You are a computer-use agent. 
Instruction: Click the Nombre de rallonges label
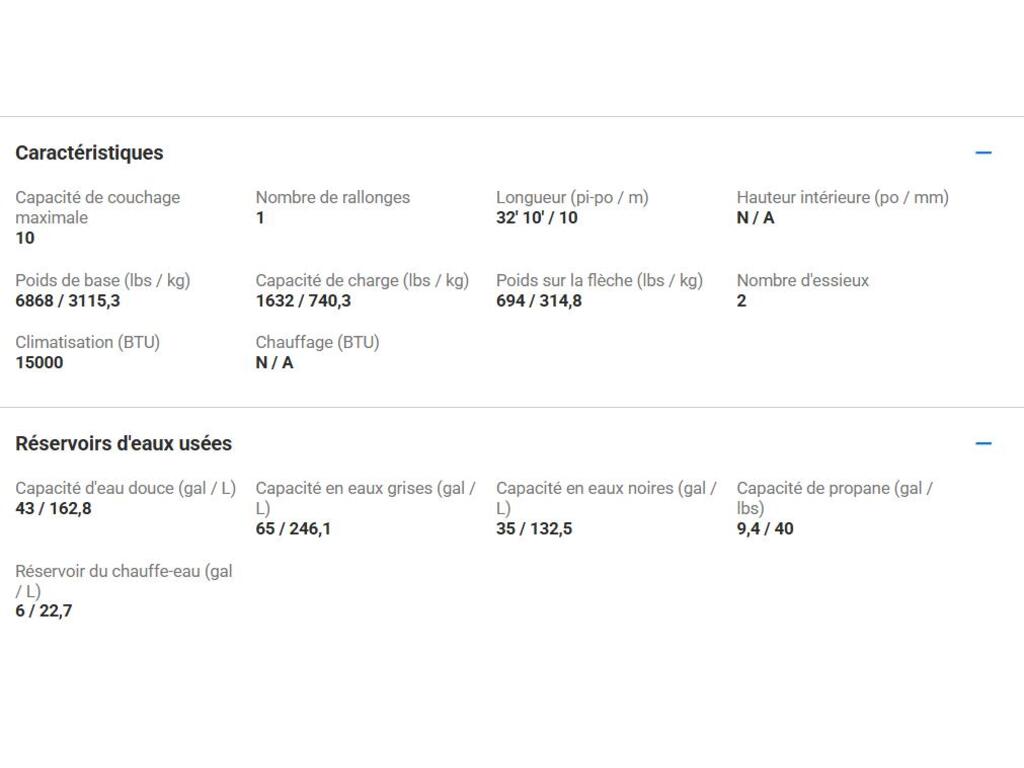pyautogui.click(x=332, y=197)
